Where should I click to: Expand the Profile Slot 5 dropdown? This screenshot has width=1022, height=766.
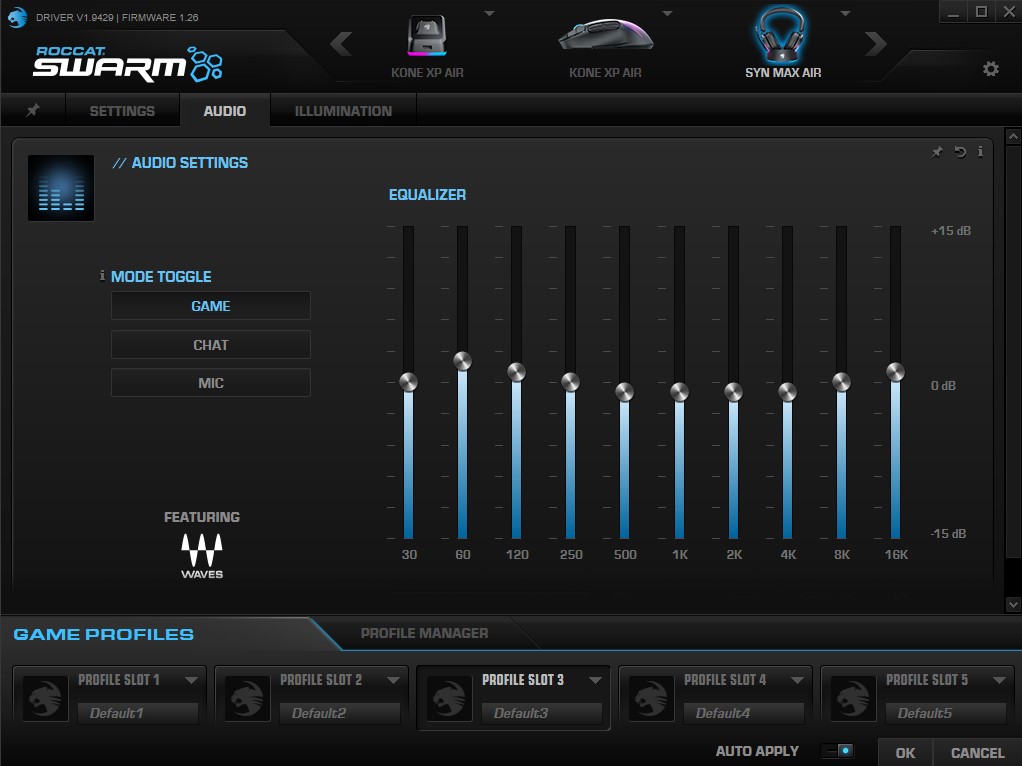click(999, 680)
